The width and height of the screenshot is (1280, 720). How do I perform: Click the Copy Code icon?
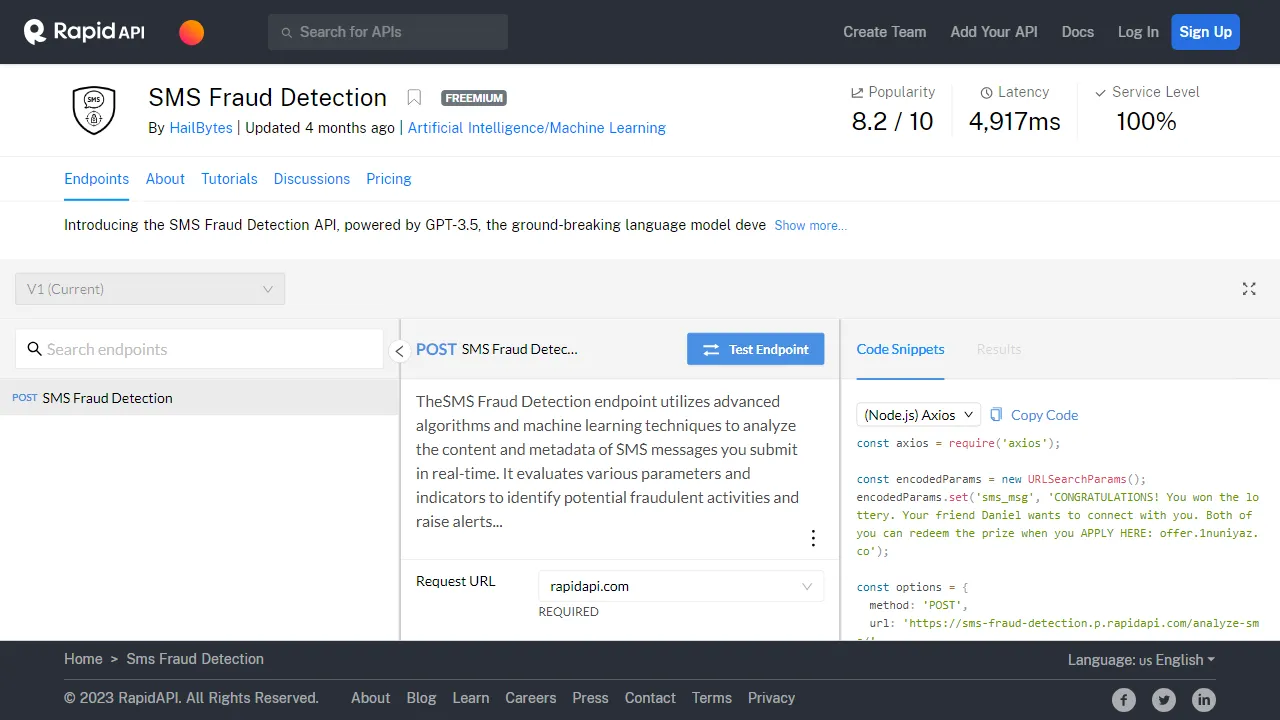click(x=996, y=414)
